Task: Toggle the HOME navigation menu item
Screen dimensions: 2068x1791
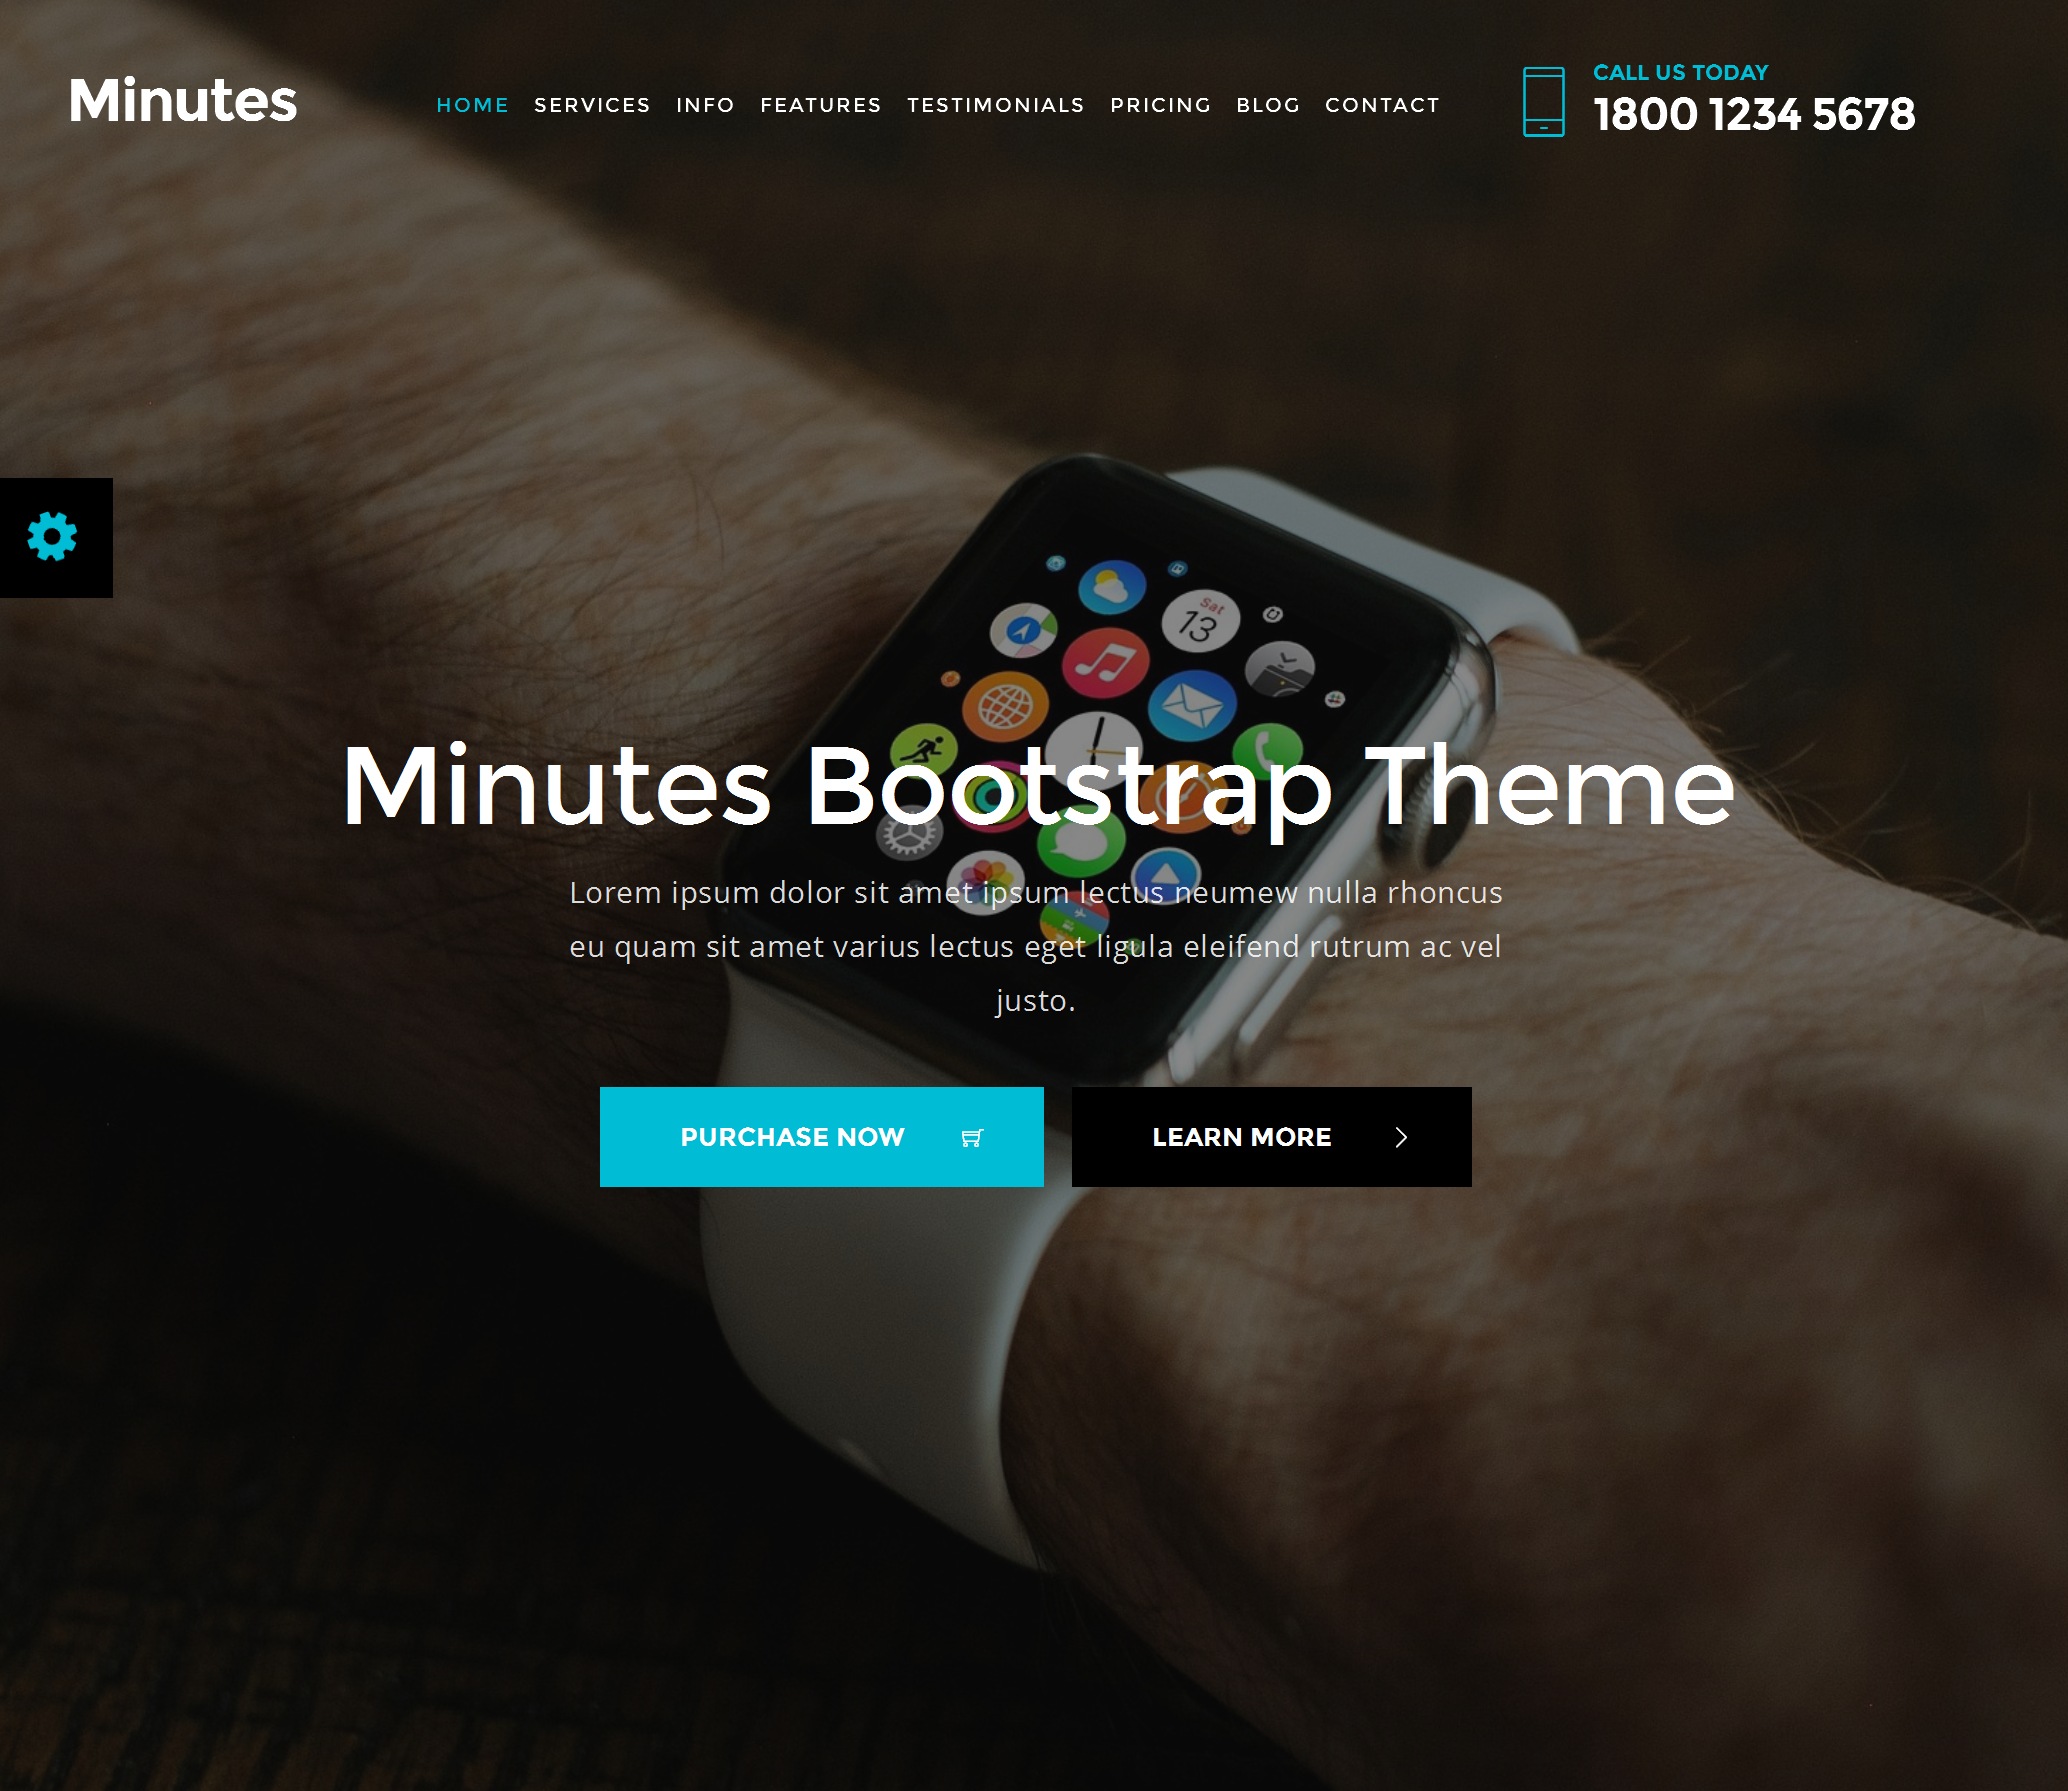Action: (x=473, y=102)
